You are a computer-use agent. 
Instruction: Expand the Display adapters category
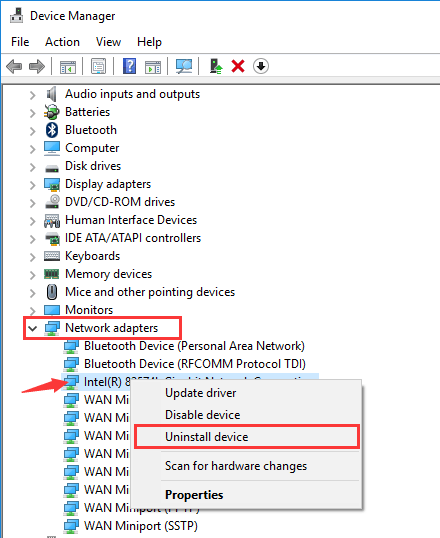[x=33, y=185]
